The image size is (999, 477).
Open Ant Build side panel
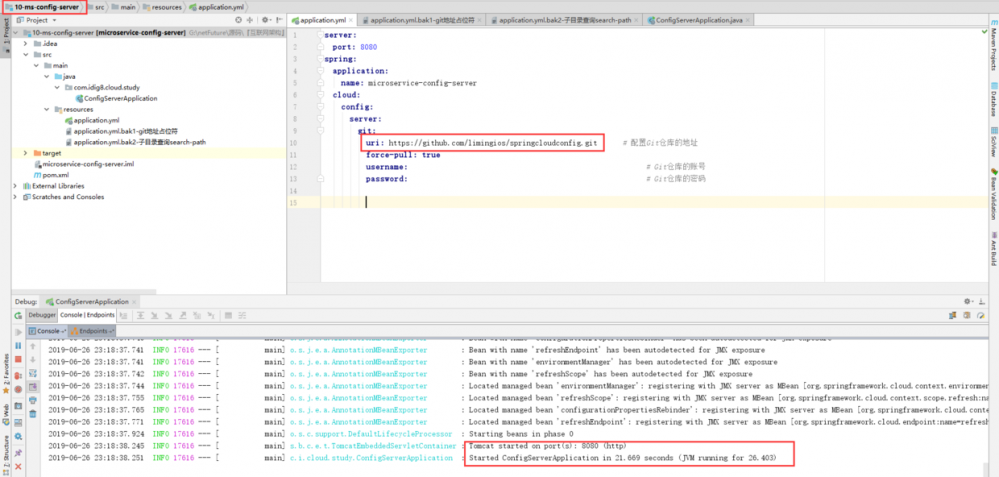(x=994, y=248)
